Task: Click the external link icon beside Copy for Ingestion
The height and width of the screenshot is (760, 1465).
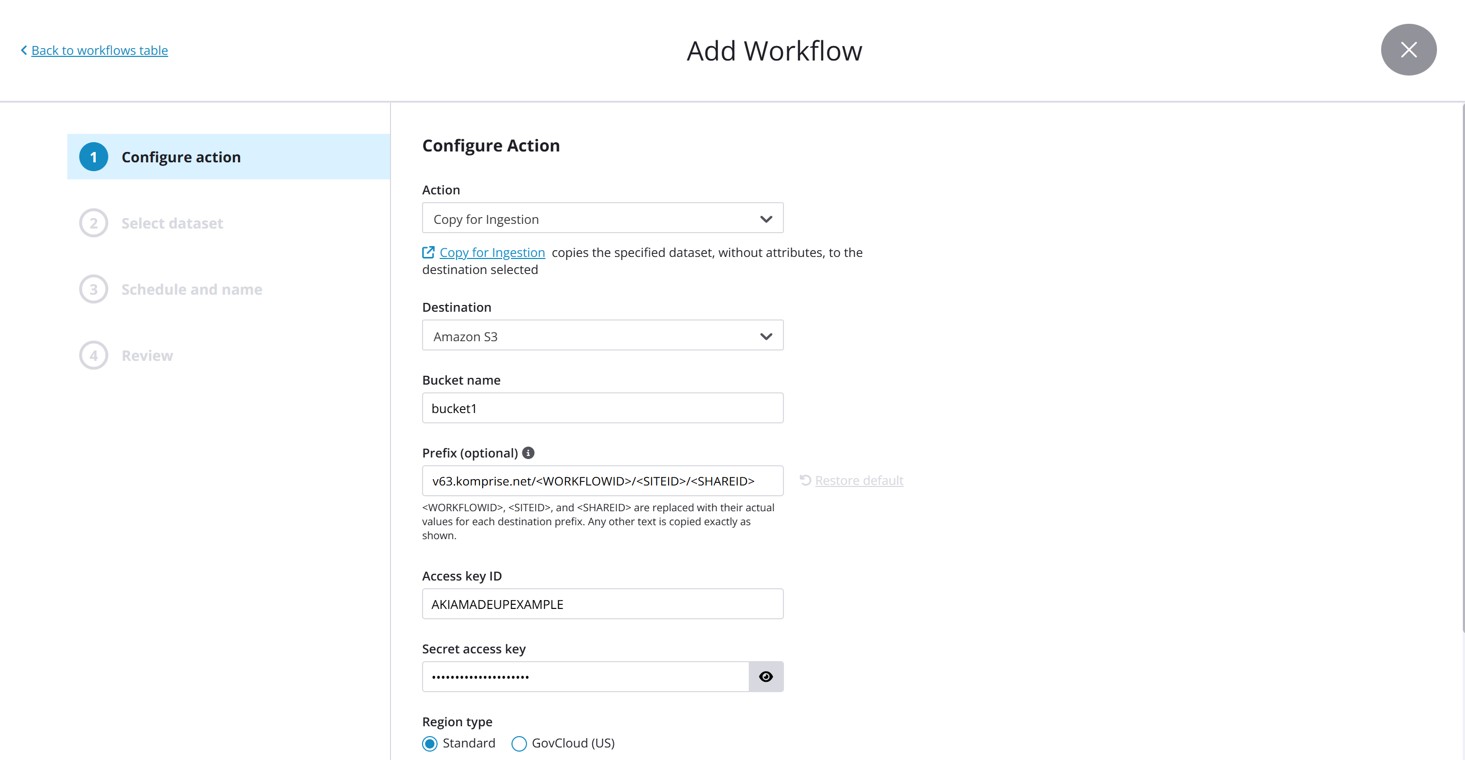Action: coord(428,253)
